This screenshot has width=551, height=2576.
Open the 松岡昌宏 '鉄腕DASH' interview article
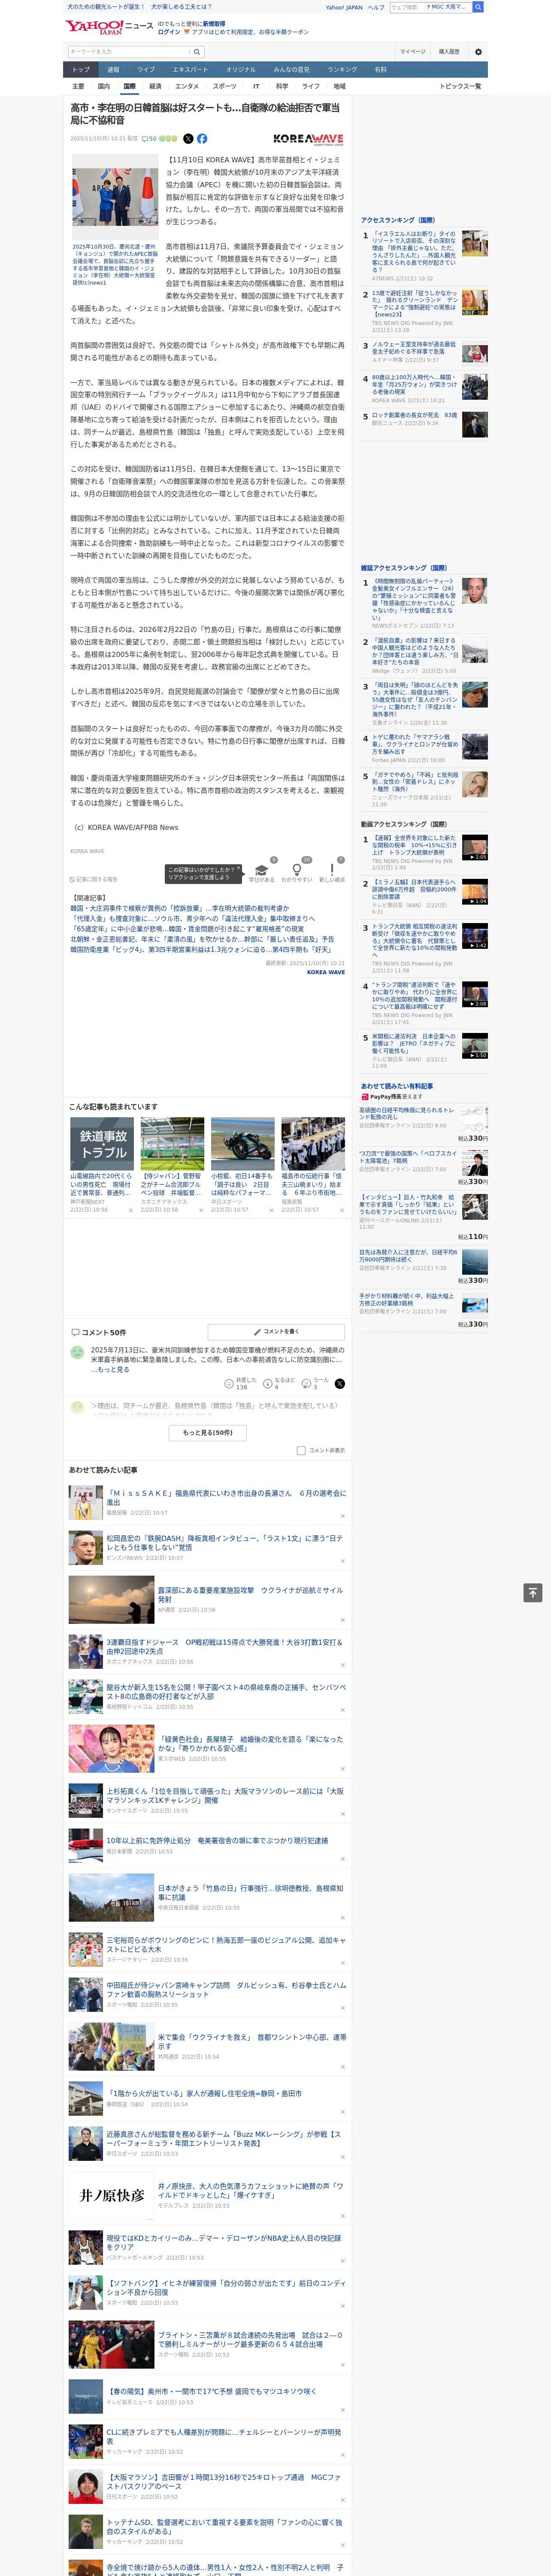click(225, 1543)
